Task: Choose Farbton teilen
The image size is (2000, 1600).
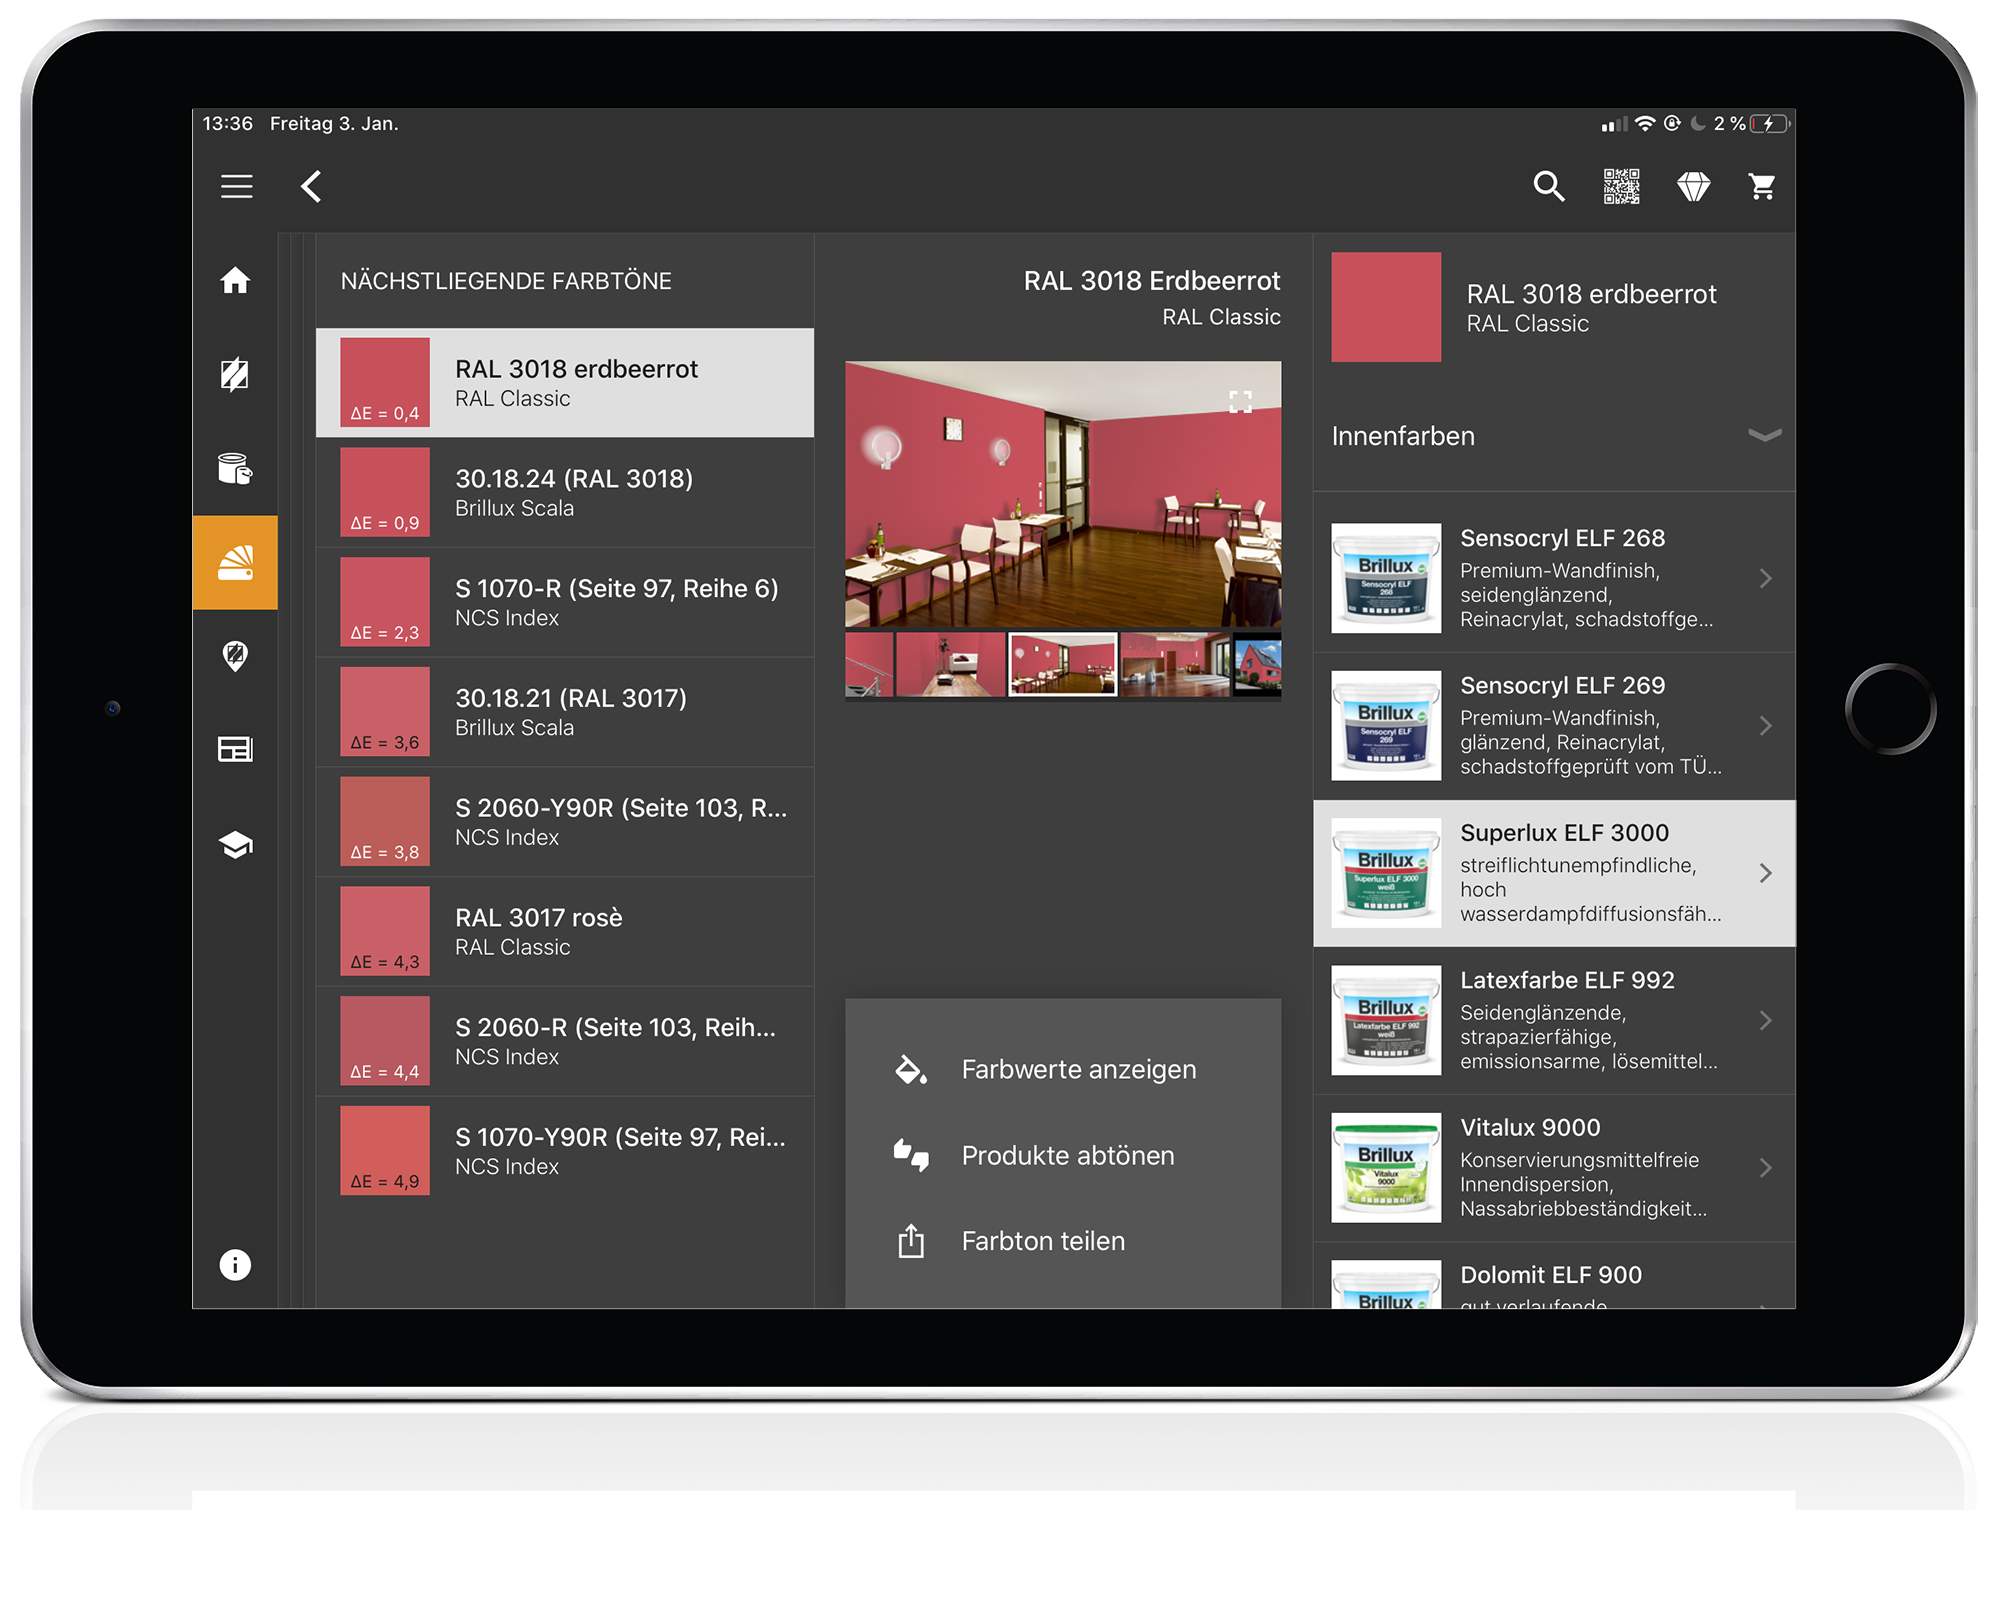Action: pos(1043,1241)
